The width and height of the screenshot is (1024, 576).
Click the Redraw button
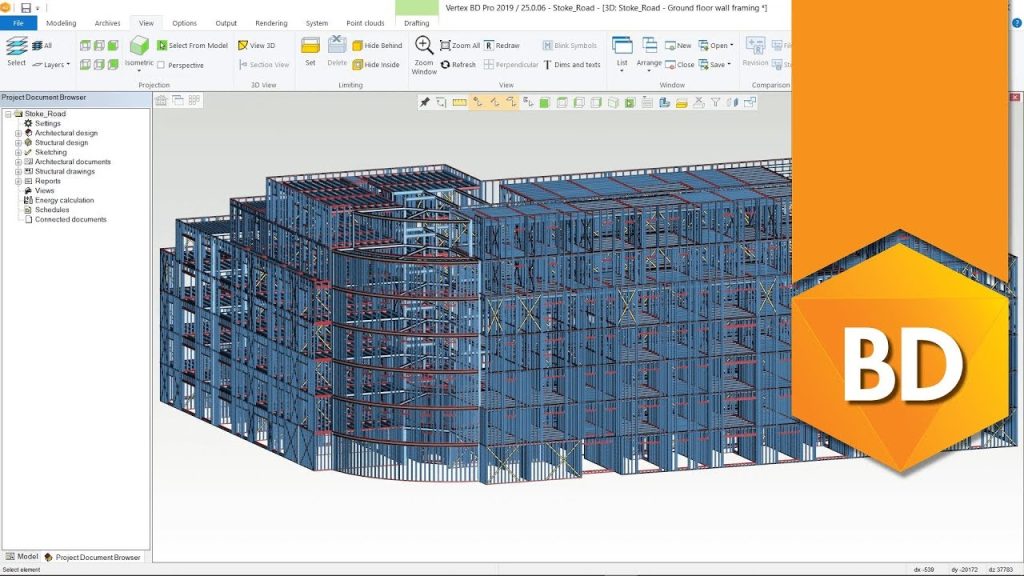tap(502, 46)
